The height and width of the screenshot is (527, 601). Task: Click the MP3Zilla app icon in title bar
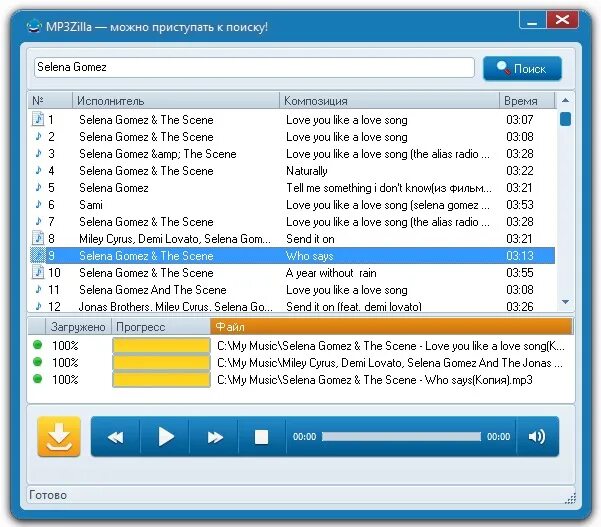click(34, 26)
